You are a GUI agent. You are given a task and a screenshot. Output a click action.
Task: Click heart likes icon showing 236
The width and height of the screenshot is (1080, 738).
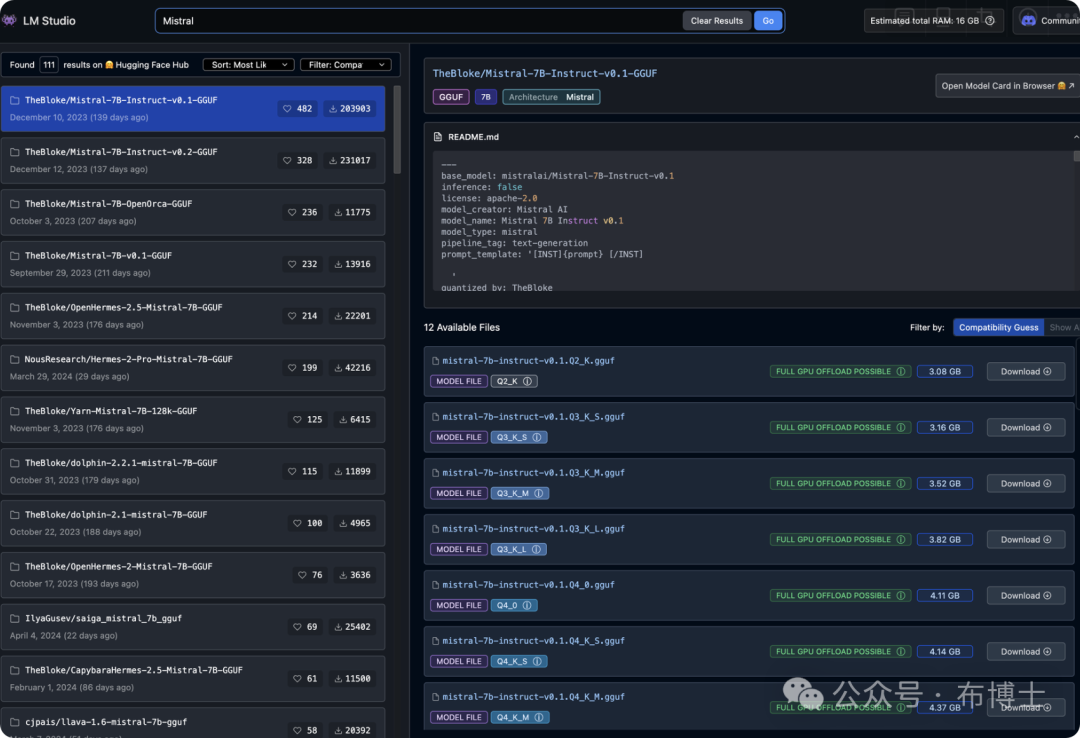click(292, 212)
